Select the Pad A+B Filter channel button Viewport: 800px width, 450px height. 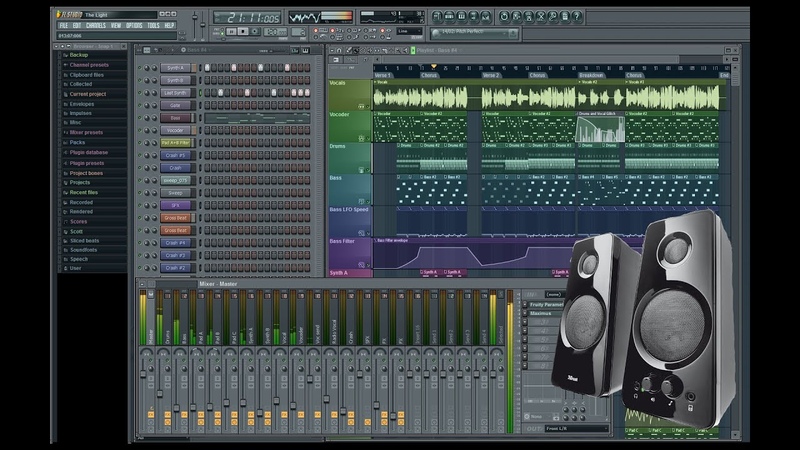176,143
